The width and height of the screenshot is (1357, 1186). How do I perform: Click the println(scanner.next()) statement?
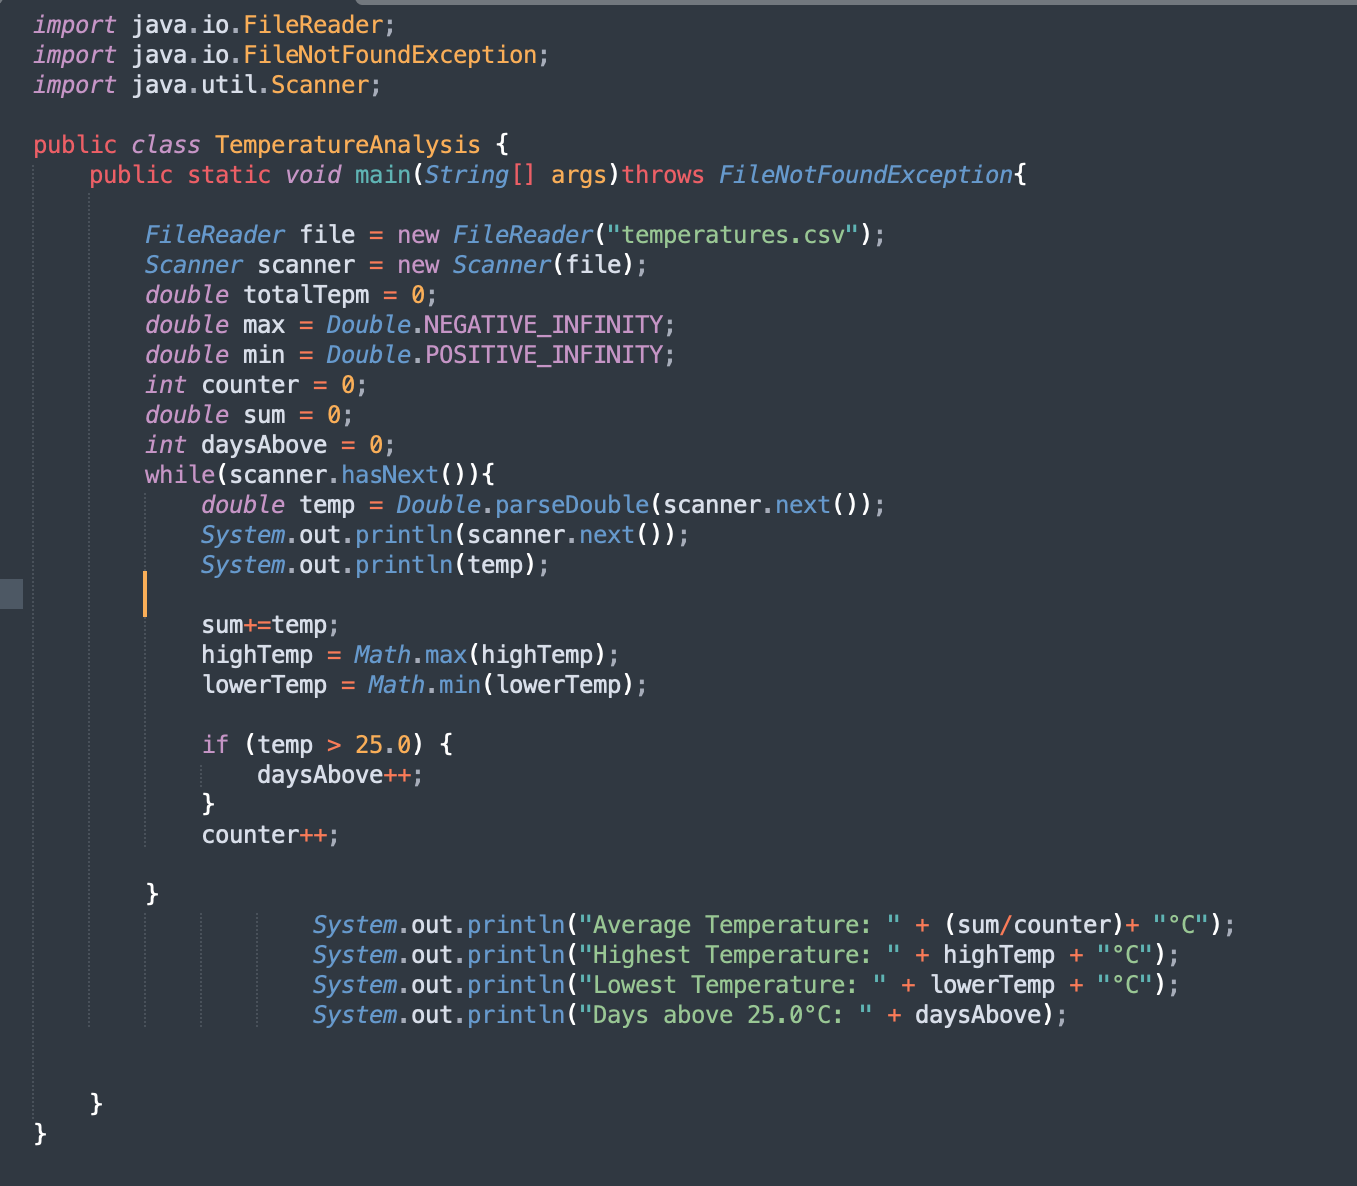pyautogui.click(x=445, y=535)
